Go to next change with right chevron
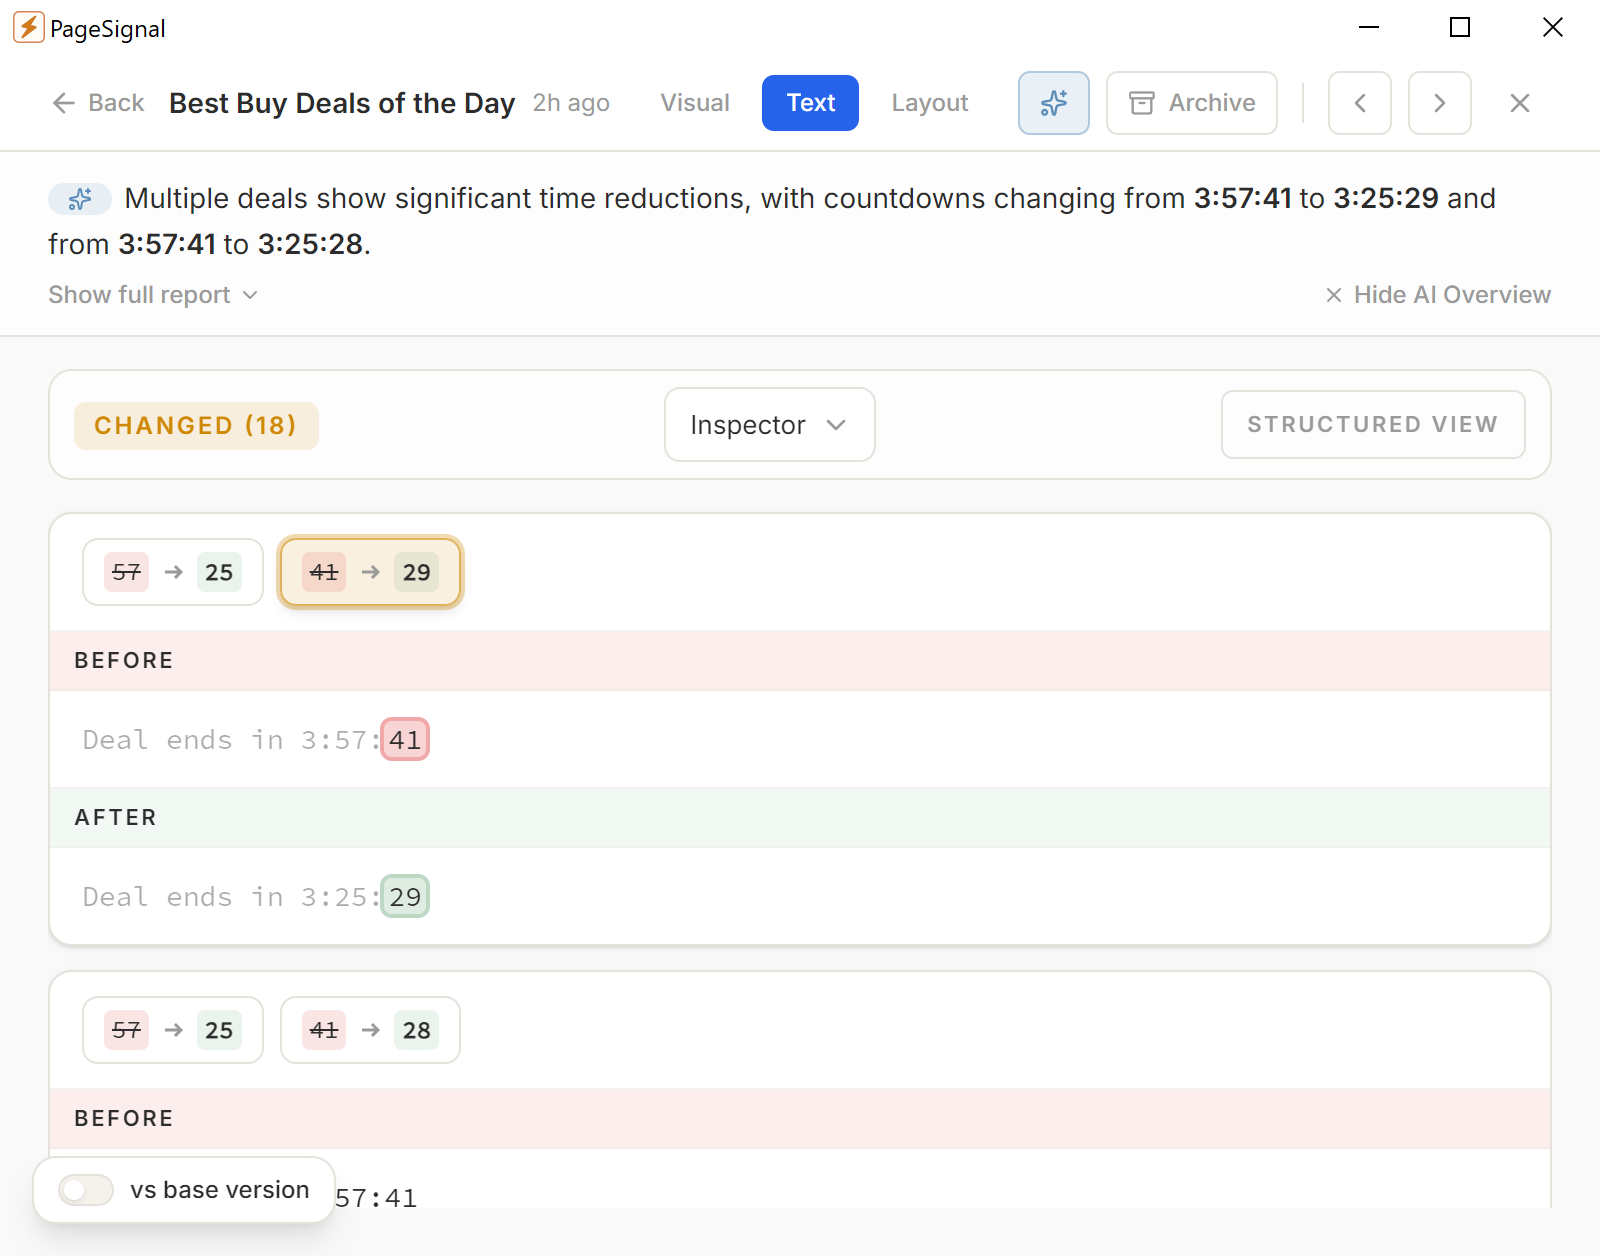The height and width of the screenshot is (1256, 1600). (x=1440, y=103)
